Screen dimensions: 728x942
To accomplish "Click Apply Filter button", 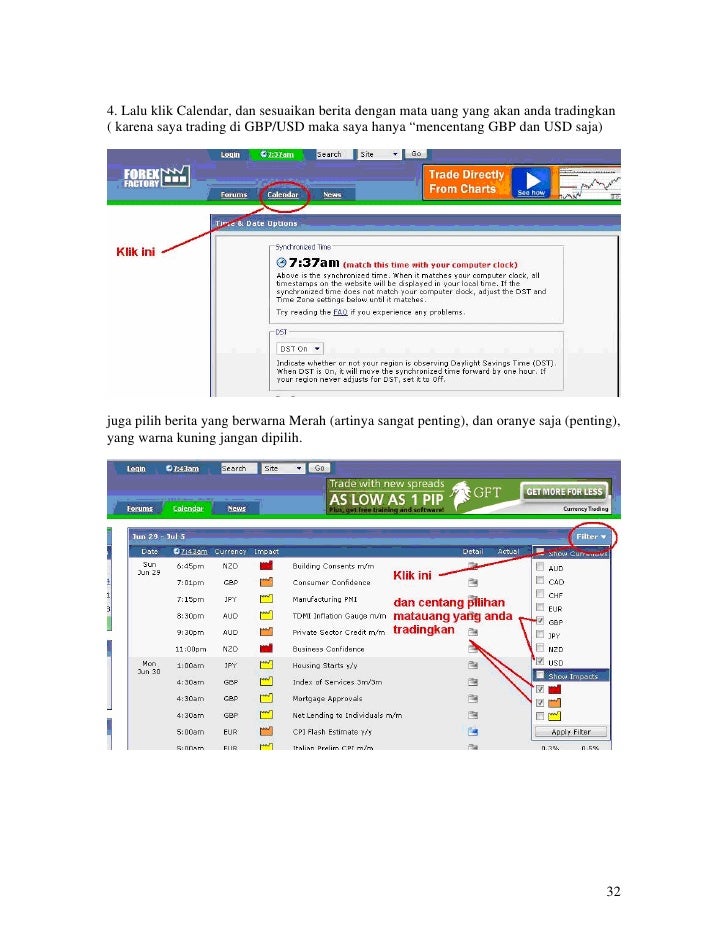I will [571, 732].
